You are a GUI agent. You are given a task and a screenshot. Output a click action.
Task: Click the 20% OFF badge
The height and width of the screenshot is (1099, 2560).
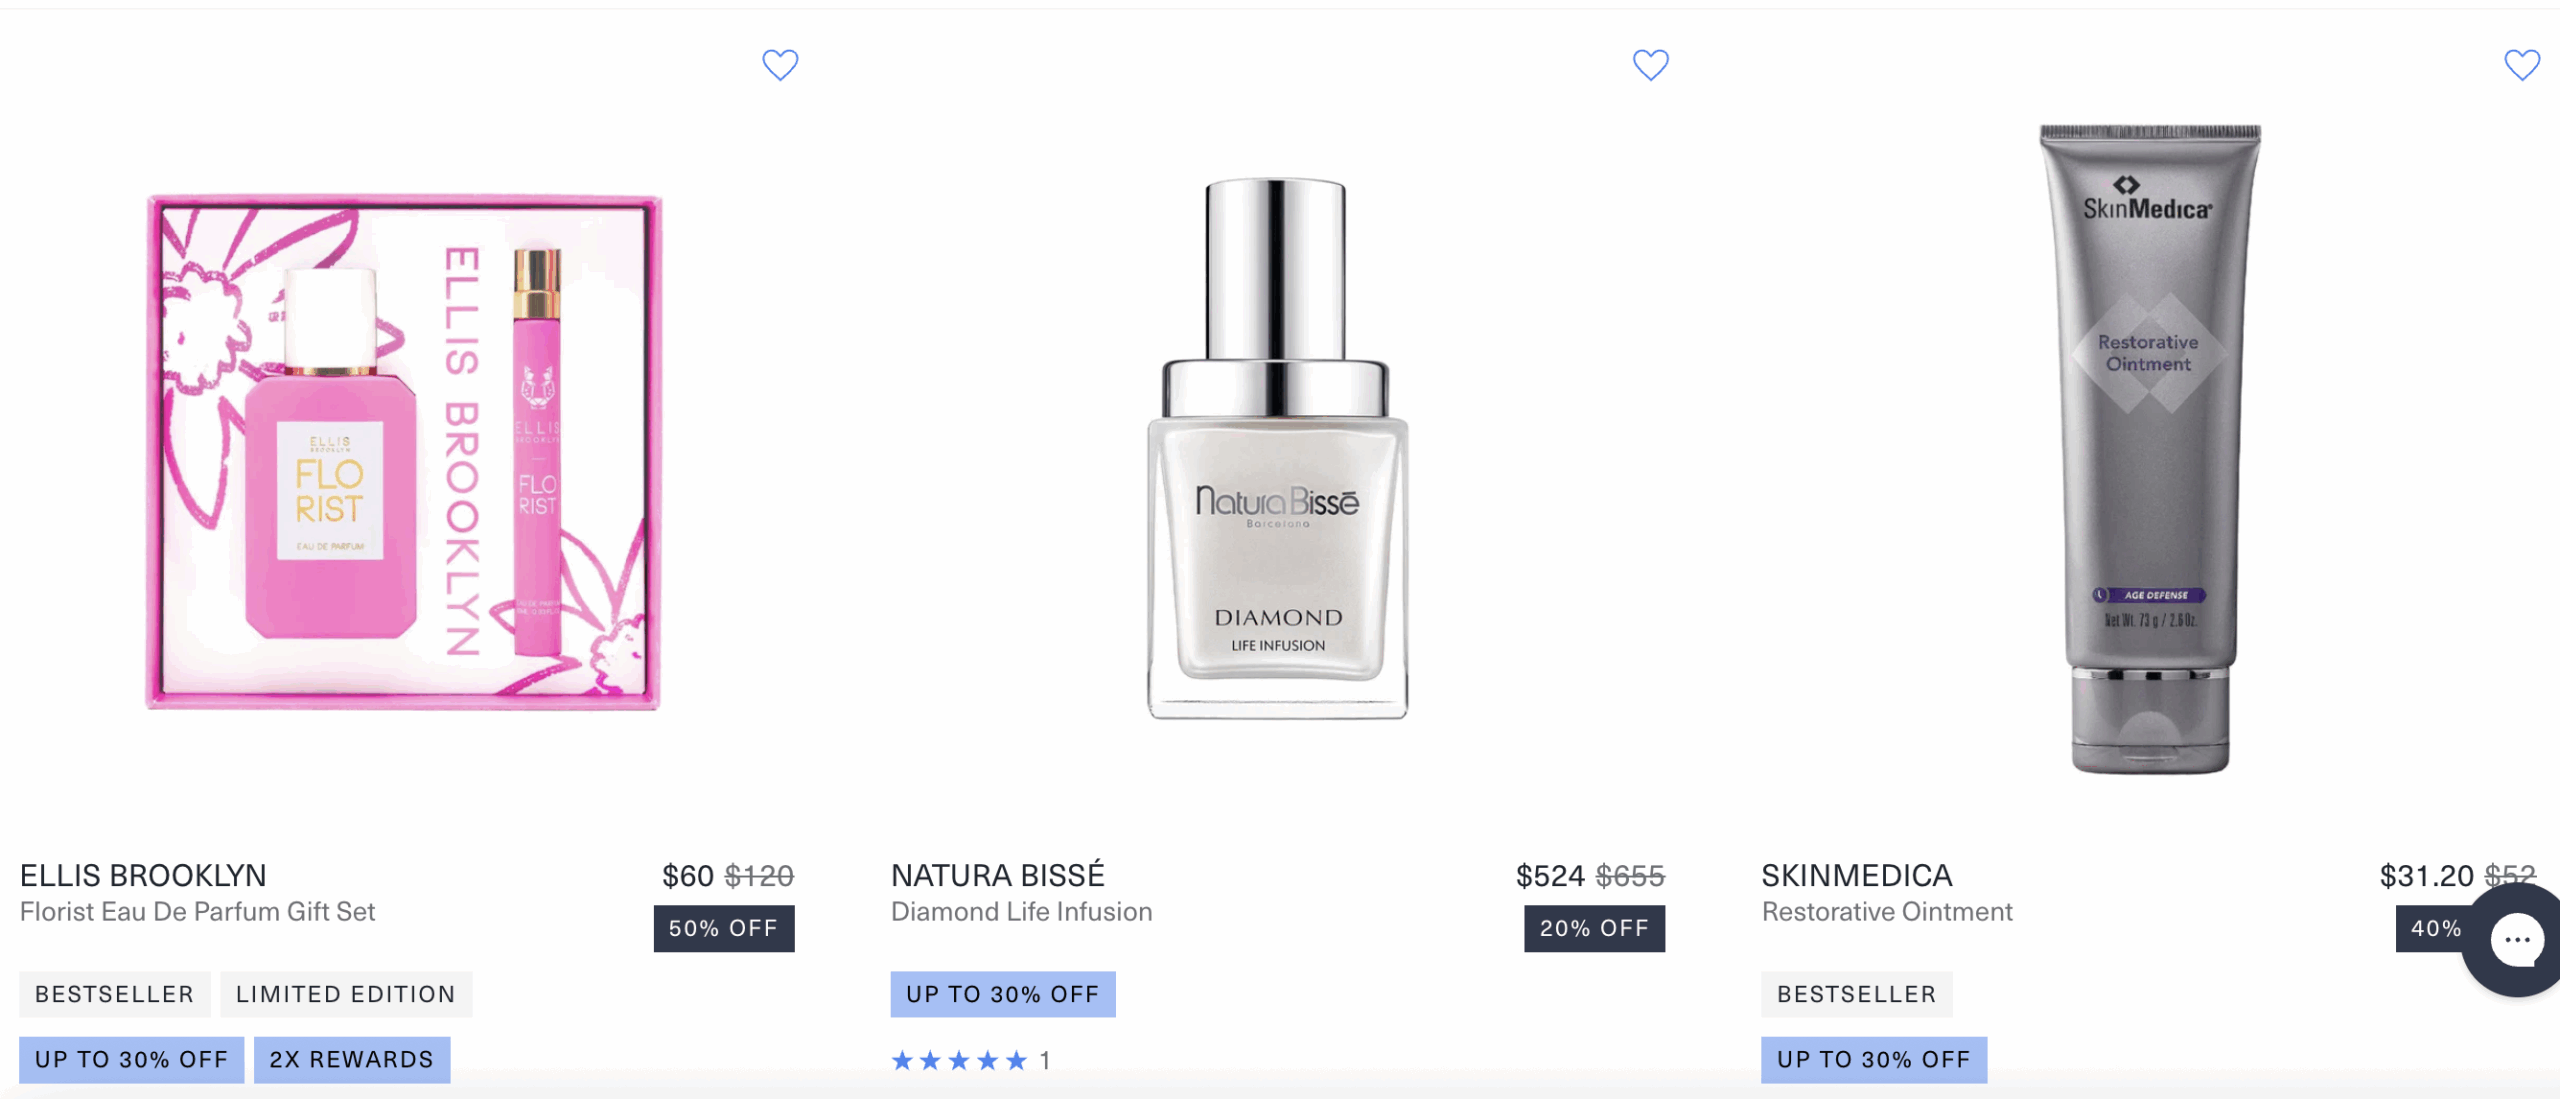(x=1595, y=928)
